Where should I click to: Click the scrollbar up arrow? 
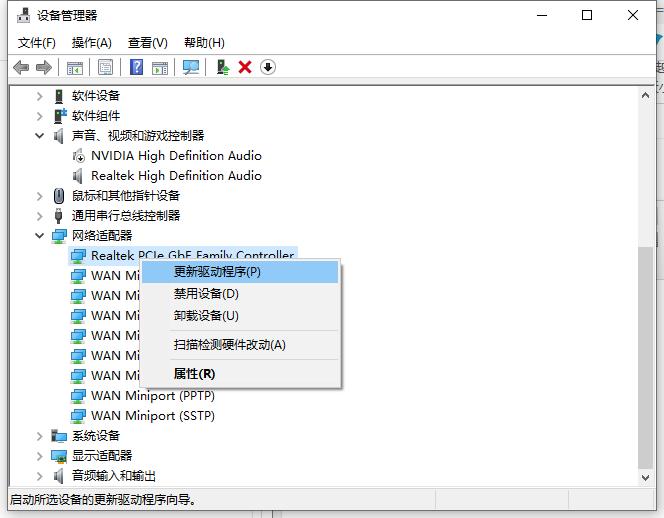pyautogui.click(x=645, y=95)
